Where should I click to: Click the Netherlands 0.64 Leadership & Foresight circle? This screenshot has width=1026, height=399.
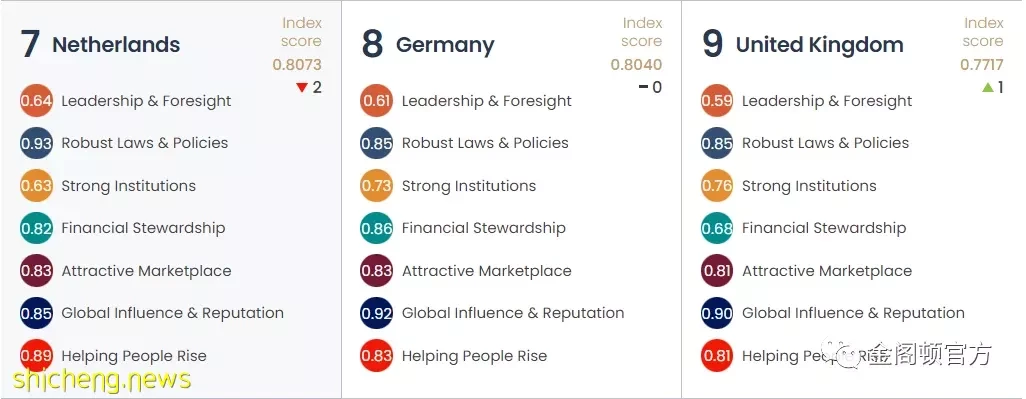coord(36,101)
